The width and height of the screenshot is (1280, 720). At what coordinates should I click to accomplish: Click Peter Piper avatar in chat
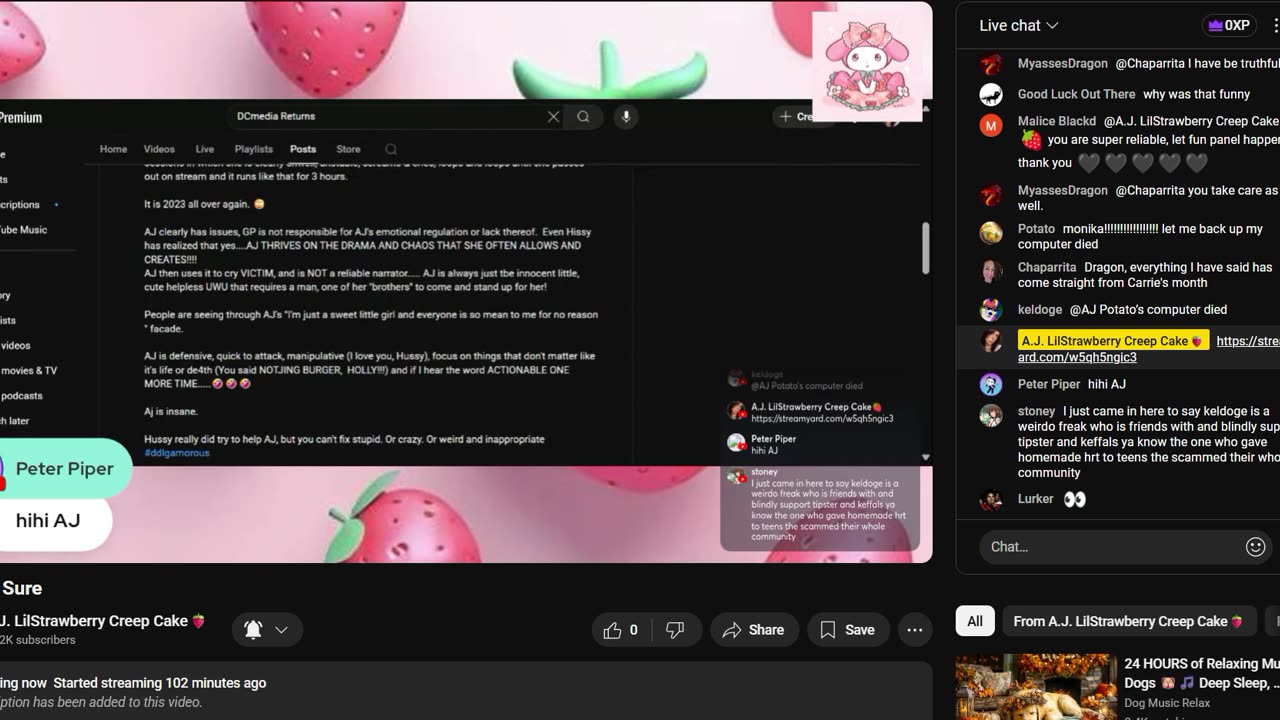(991, 385)
